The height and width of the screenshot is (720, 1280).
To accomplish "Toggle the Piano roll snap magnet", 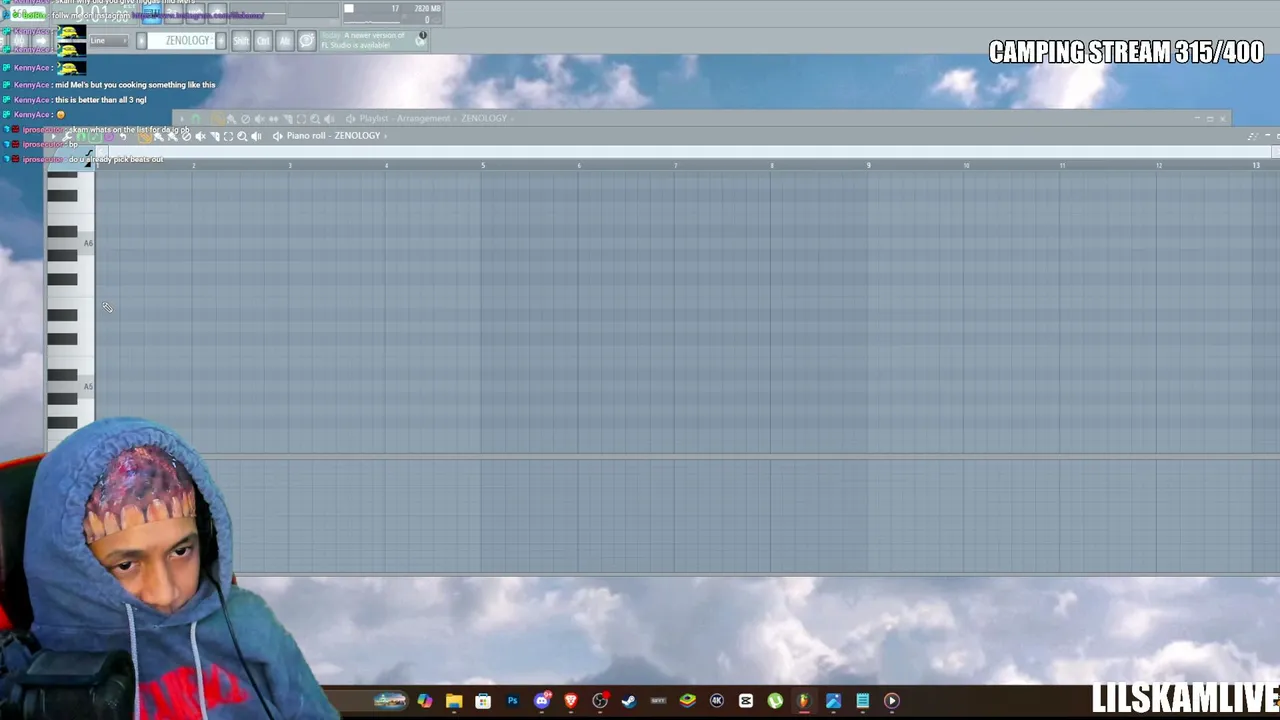I will coord(80,136).
